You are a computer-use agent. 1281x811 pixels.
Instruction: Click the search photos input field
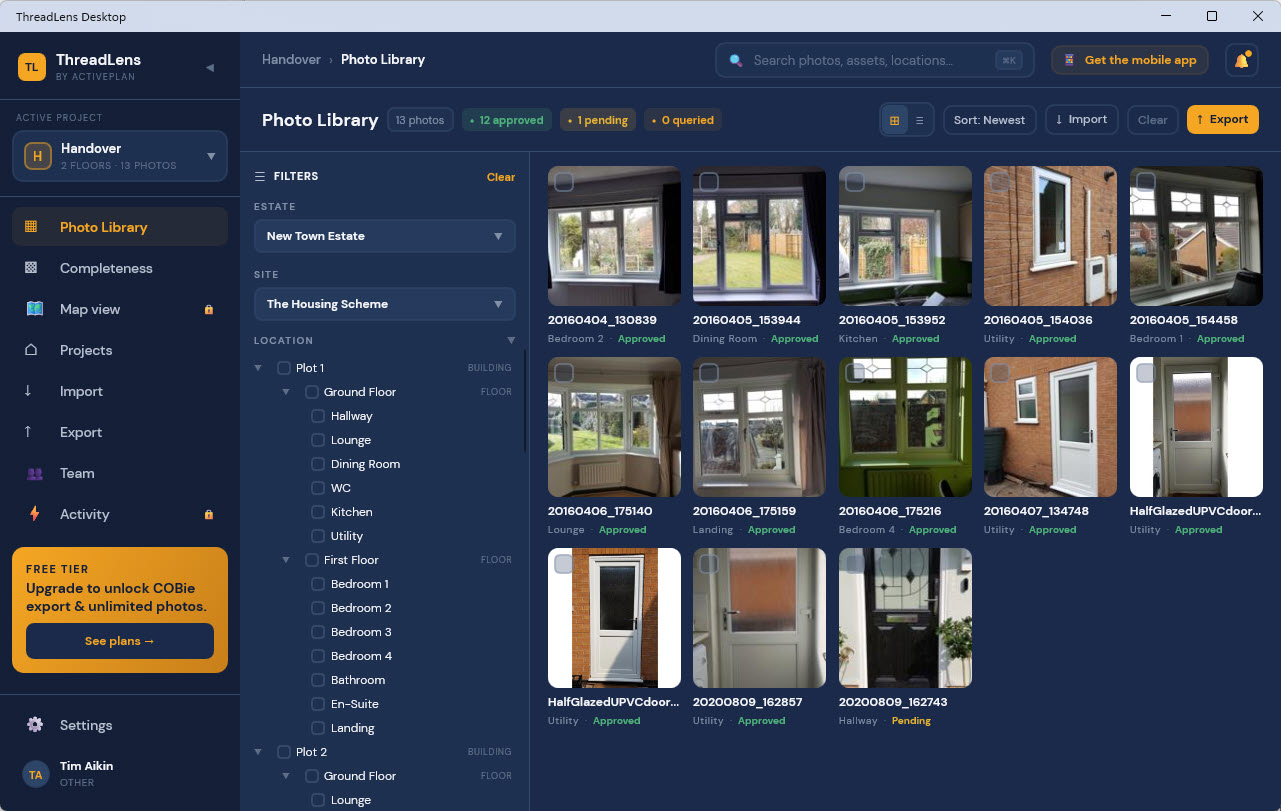[874, 60]
